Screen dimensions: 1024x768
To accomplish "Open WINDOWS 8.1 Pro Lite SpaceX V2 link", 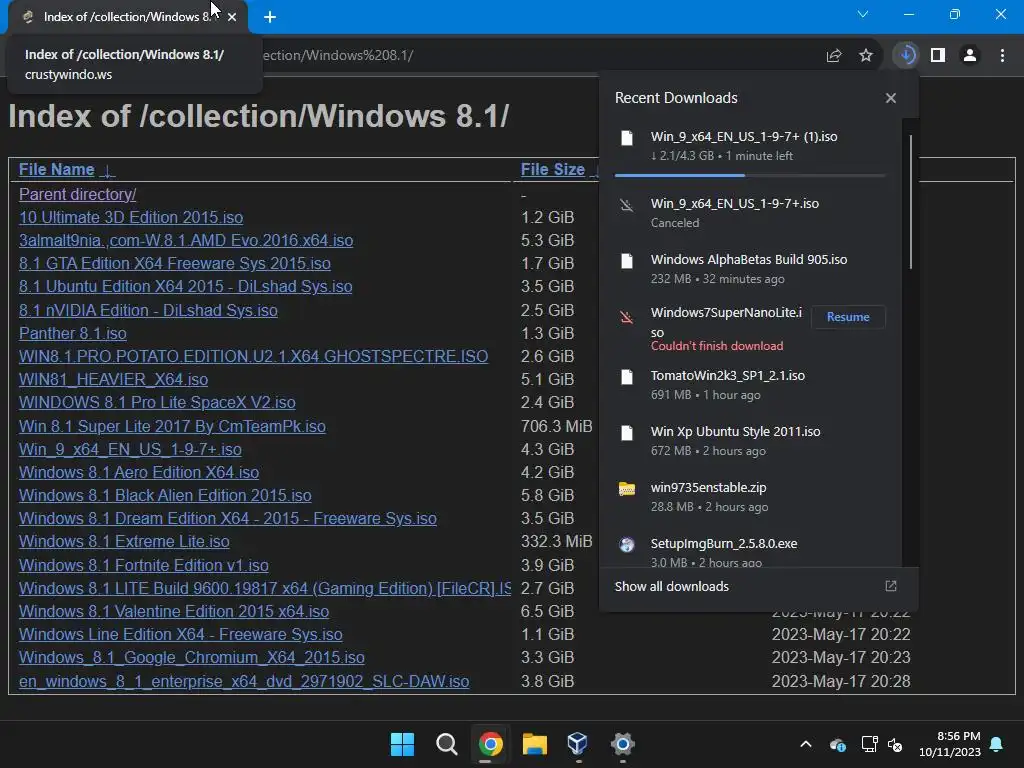I will point(157,402).
